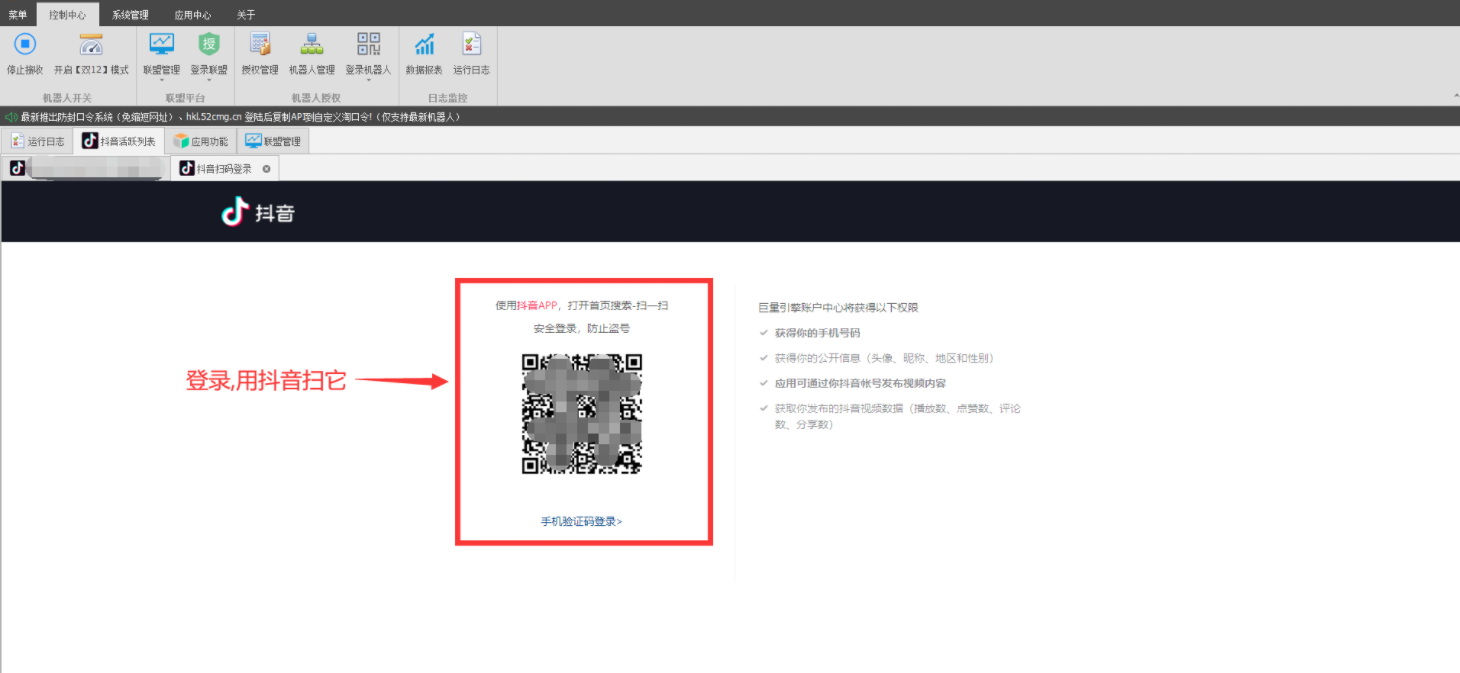Click the line 应用可通过你抖音帐号发布视频内容
1460x673 pixels.
pyautogui.click(x=860, y=383)
